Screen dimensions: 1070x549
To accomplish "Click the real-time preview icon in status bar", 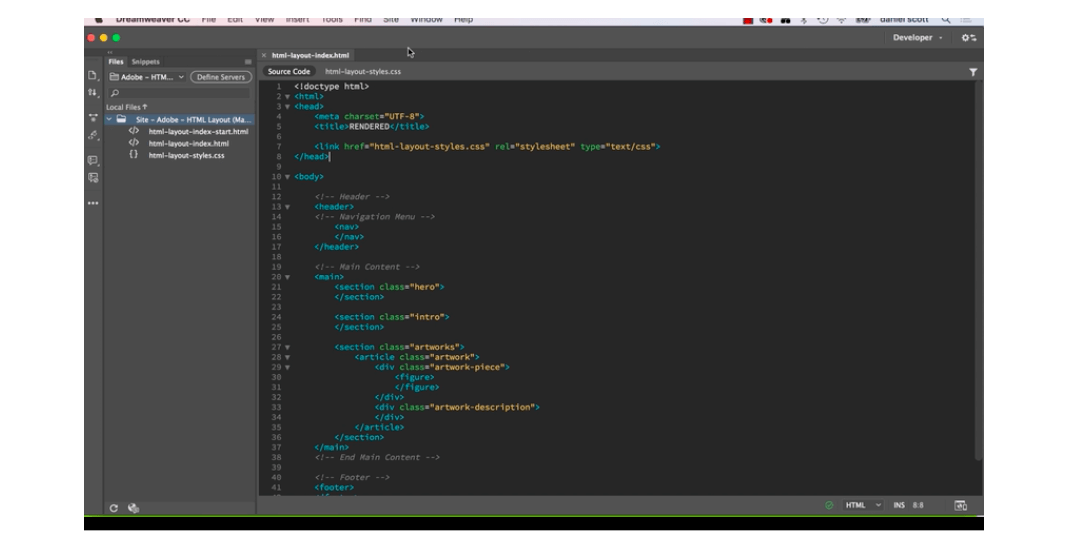I will (961, 505).
